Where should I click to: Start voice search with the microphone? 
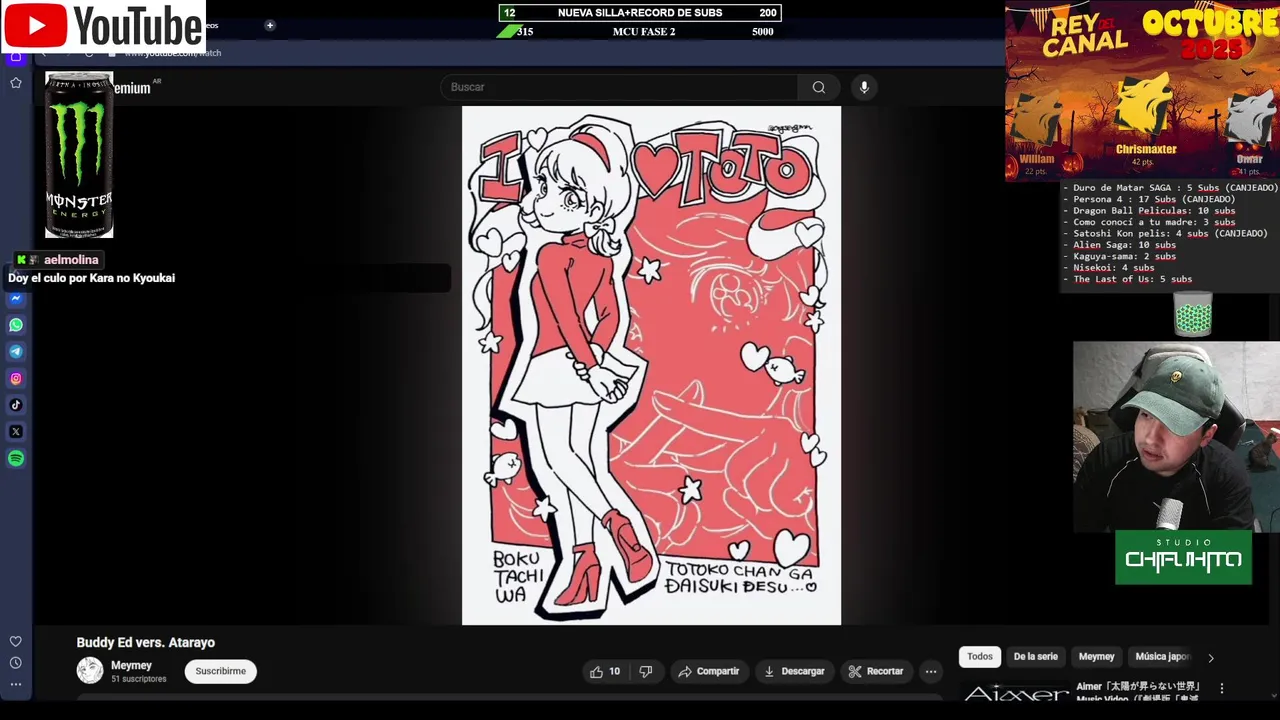pyautogui.click(x=864, y=87)
